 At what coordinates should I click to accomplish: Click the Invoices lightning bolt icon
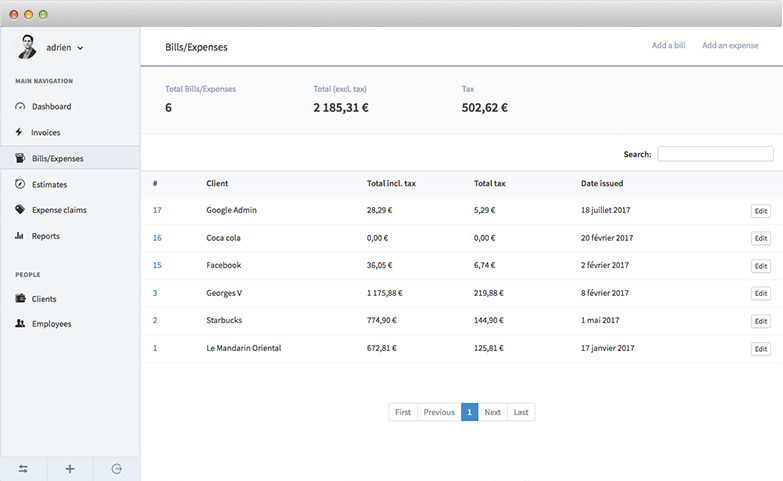tap(19, 132)
